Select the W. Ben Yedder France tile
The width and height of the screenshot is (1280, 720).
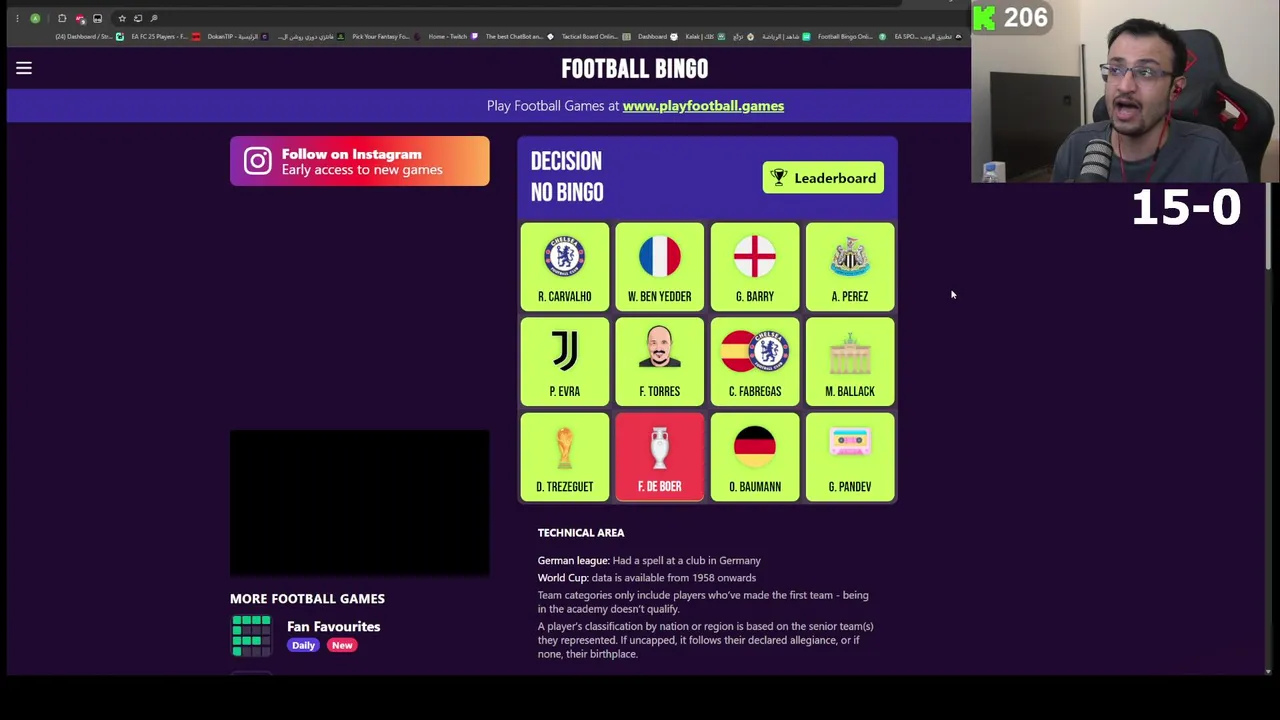pos(659,267)
